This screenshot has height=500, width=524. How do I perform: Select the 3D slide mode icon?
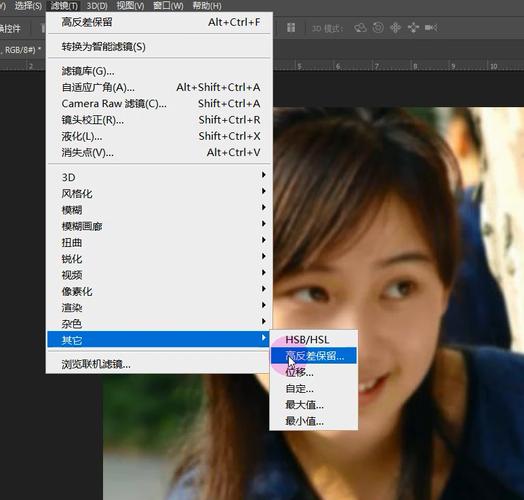pyautogui.click(x=413, y=28)
